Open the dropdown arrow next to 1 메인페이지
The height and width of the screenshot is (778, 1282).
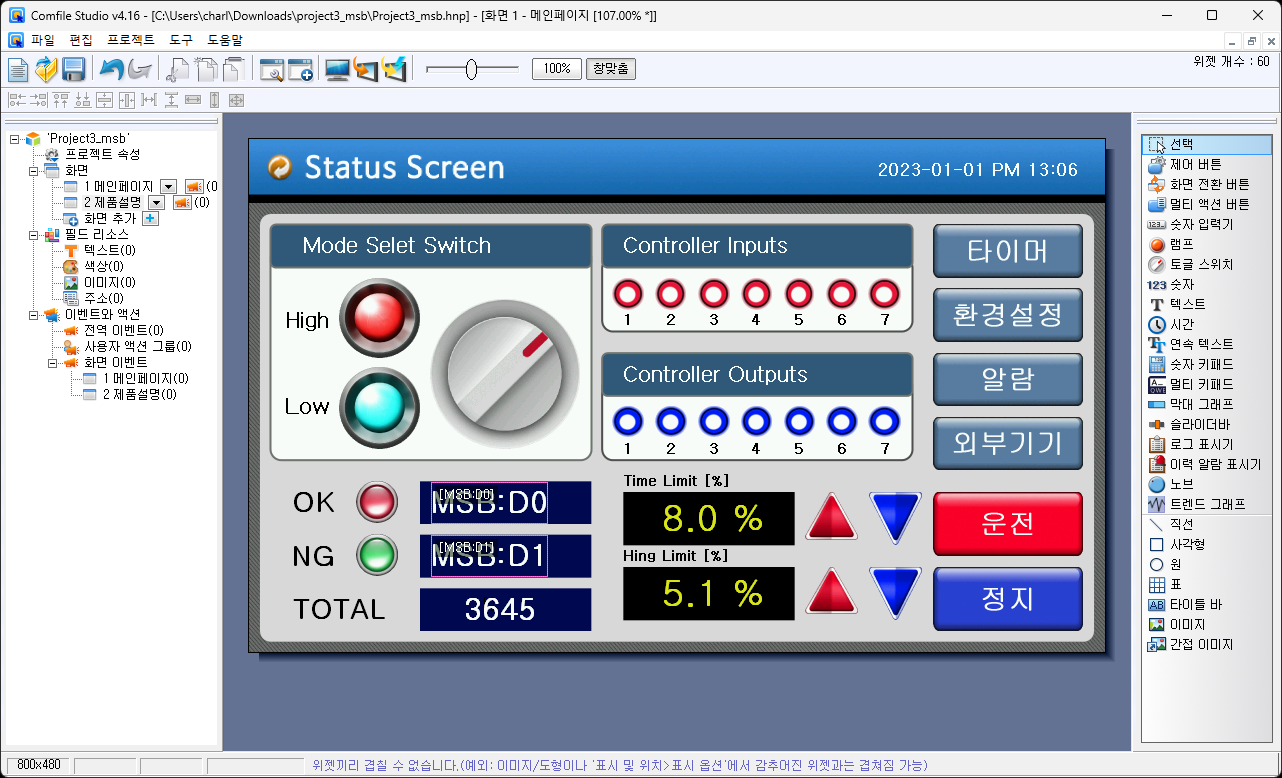[x=168, y=186]
